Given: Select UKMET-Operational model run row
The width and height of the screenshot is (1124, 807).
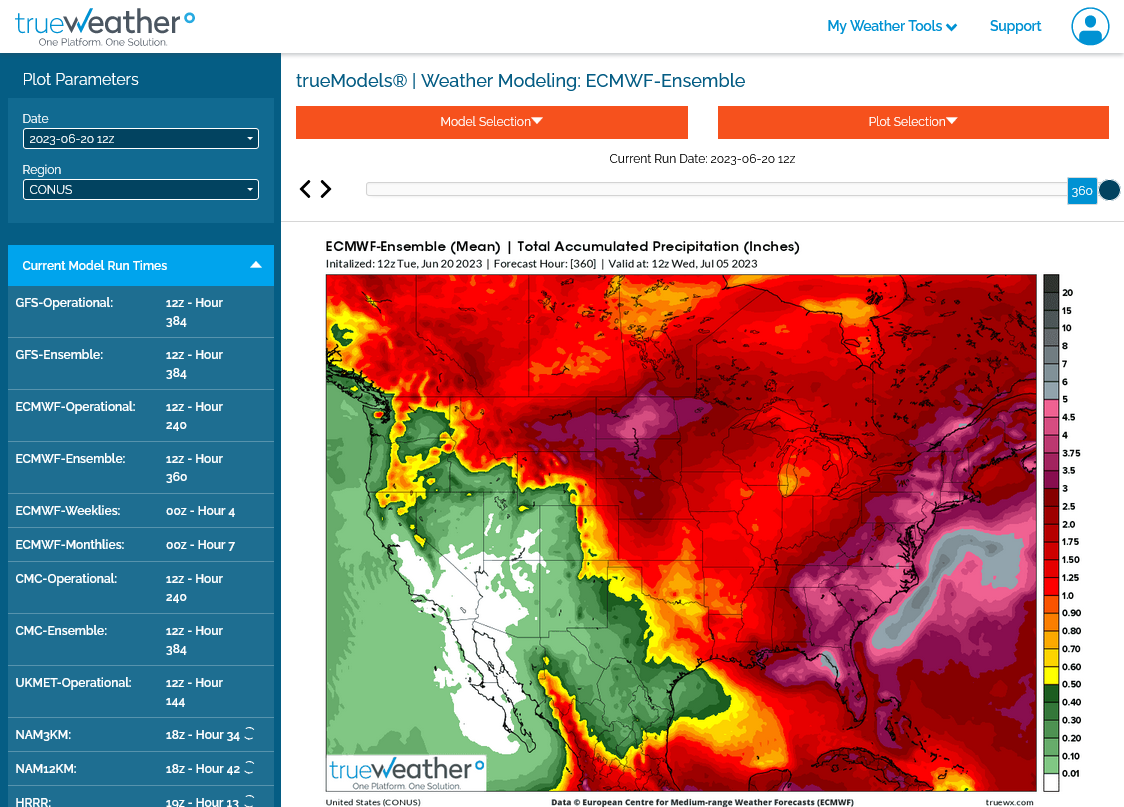Looking at the screenshot, I should [140, 692].
